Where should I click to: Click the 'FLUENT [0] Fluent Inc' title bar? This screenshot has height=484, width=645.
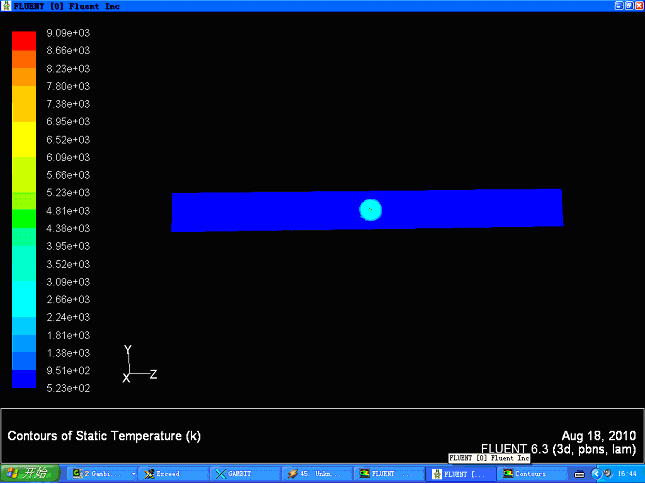tap(300, 6)
